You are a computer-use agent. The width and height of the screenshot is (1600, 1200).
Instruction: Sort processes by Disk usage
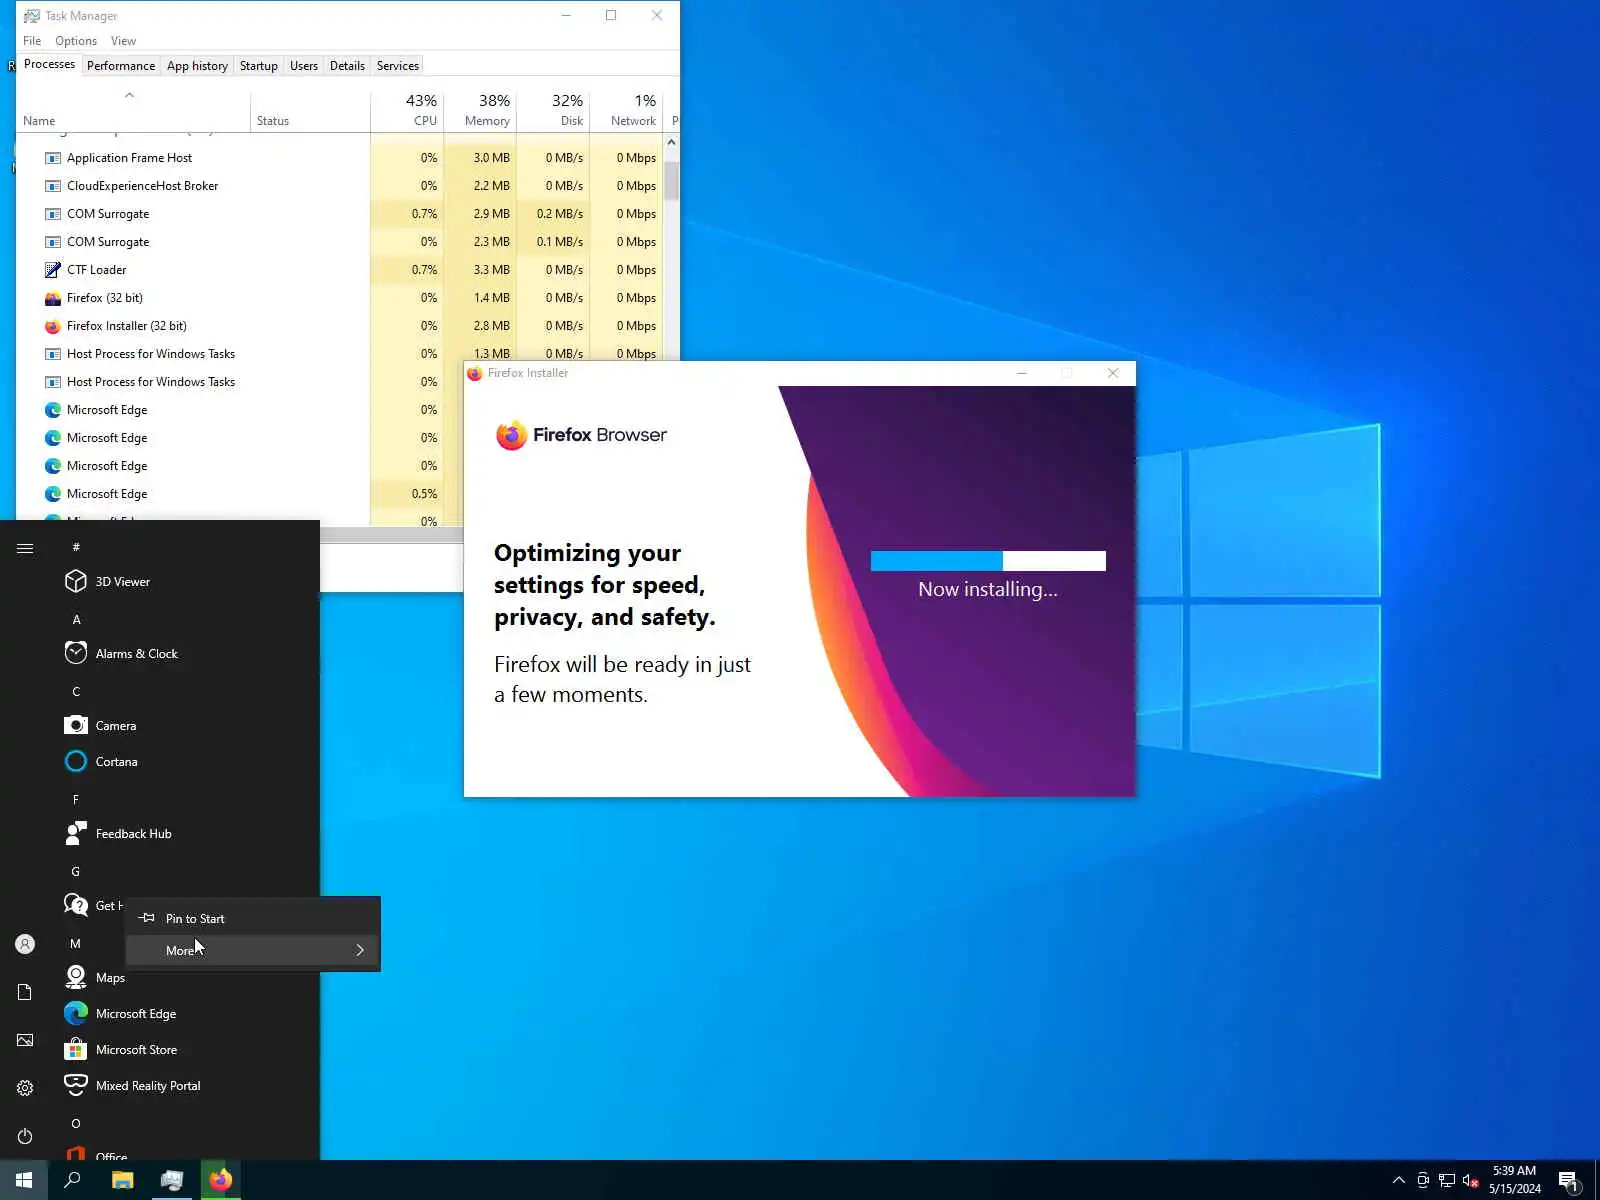tap(553, 111)
